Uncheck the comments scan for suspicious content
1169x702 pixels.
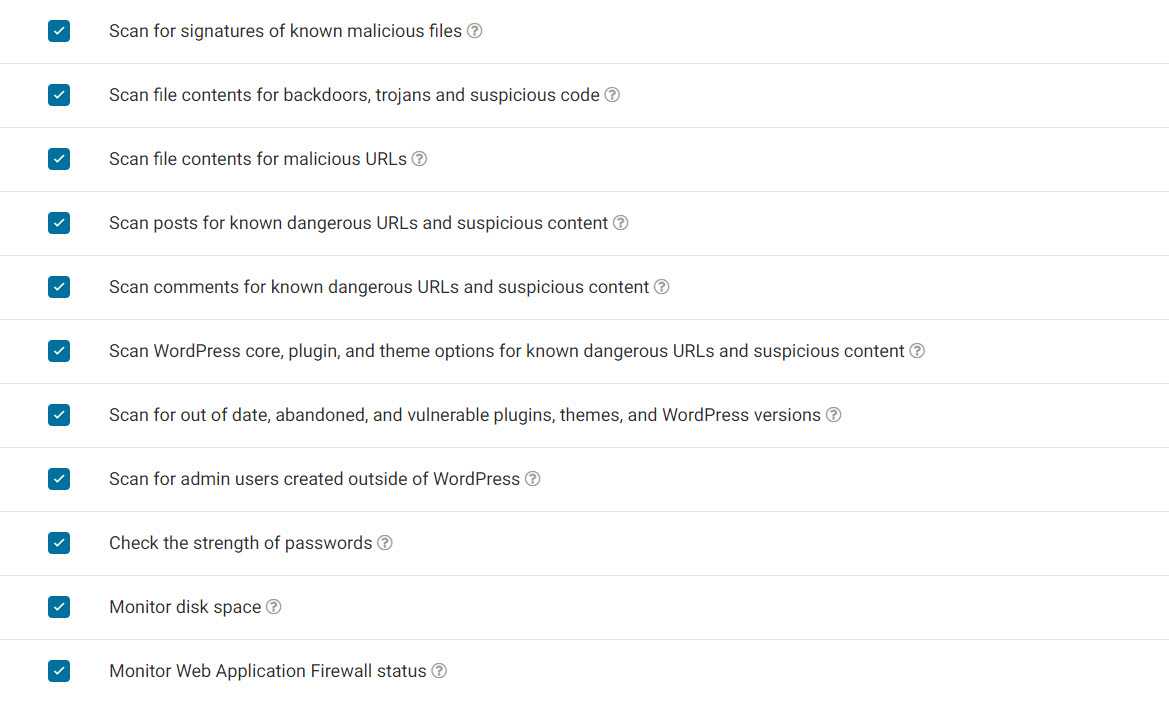coord(59,287)
